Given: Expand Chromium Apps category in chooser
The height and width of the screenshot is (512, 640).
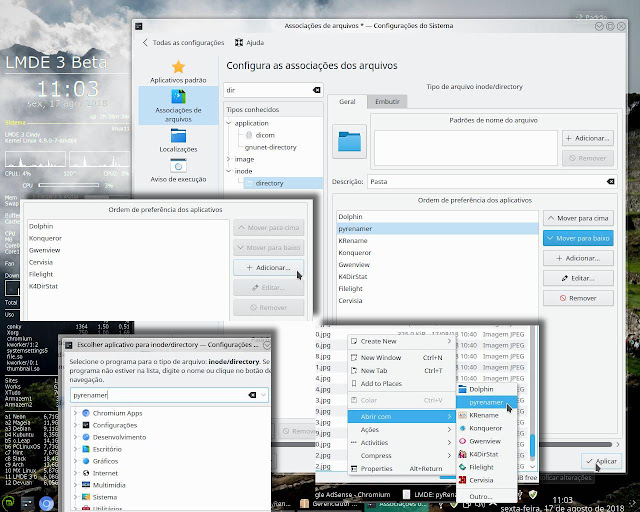Looking at the screenshot, I should pyautogui.click(x=76, y=413).
